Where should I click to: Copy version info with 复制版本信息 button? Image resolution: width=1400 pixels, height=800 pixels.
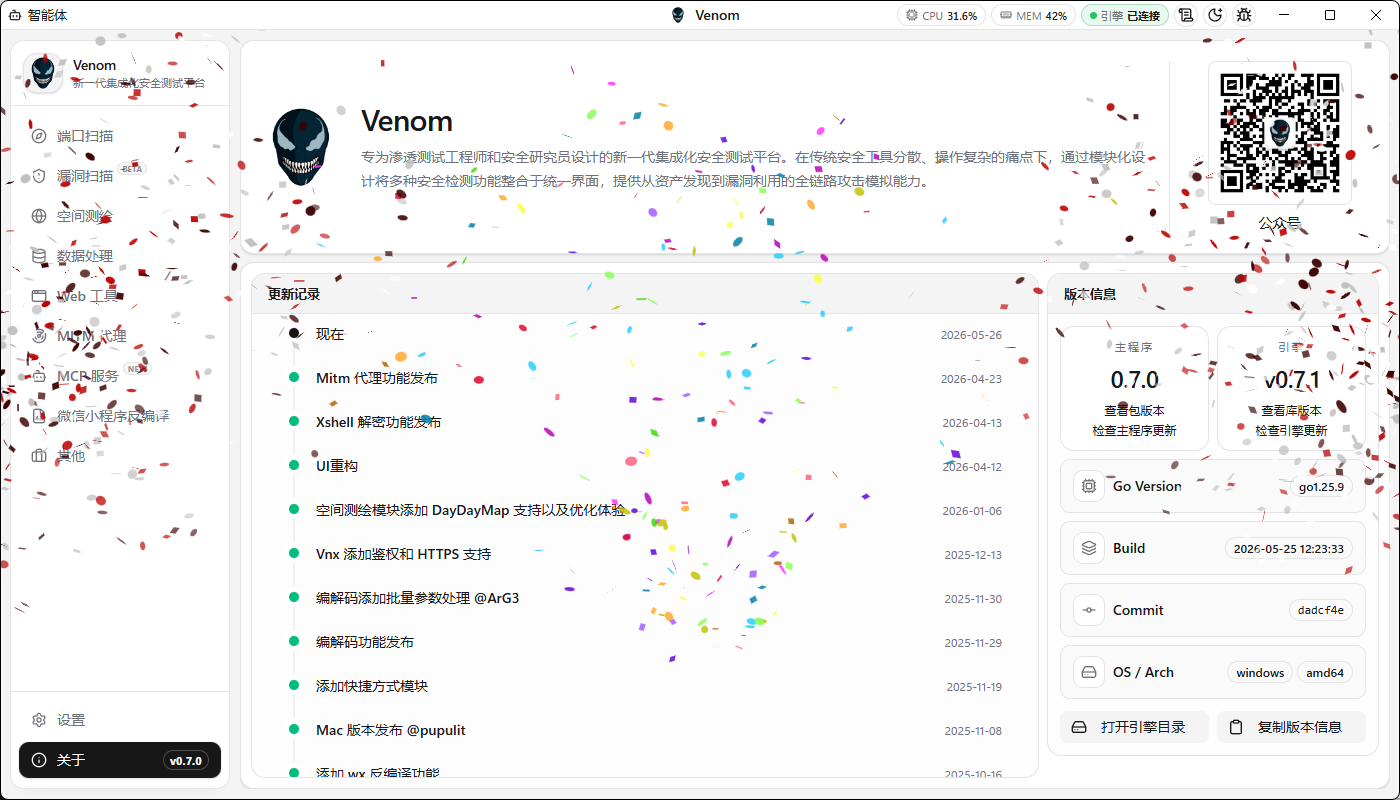[x=1291, y=727]
